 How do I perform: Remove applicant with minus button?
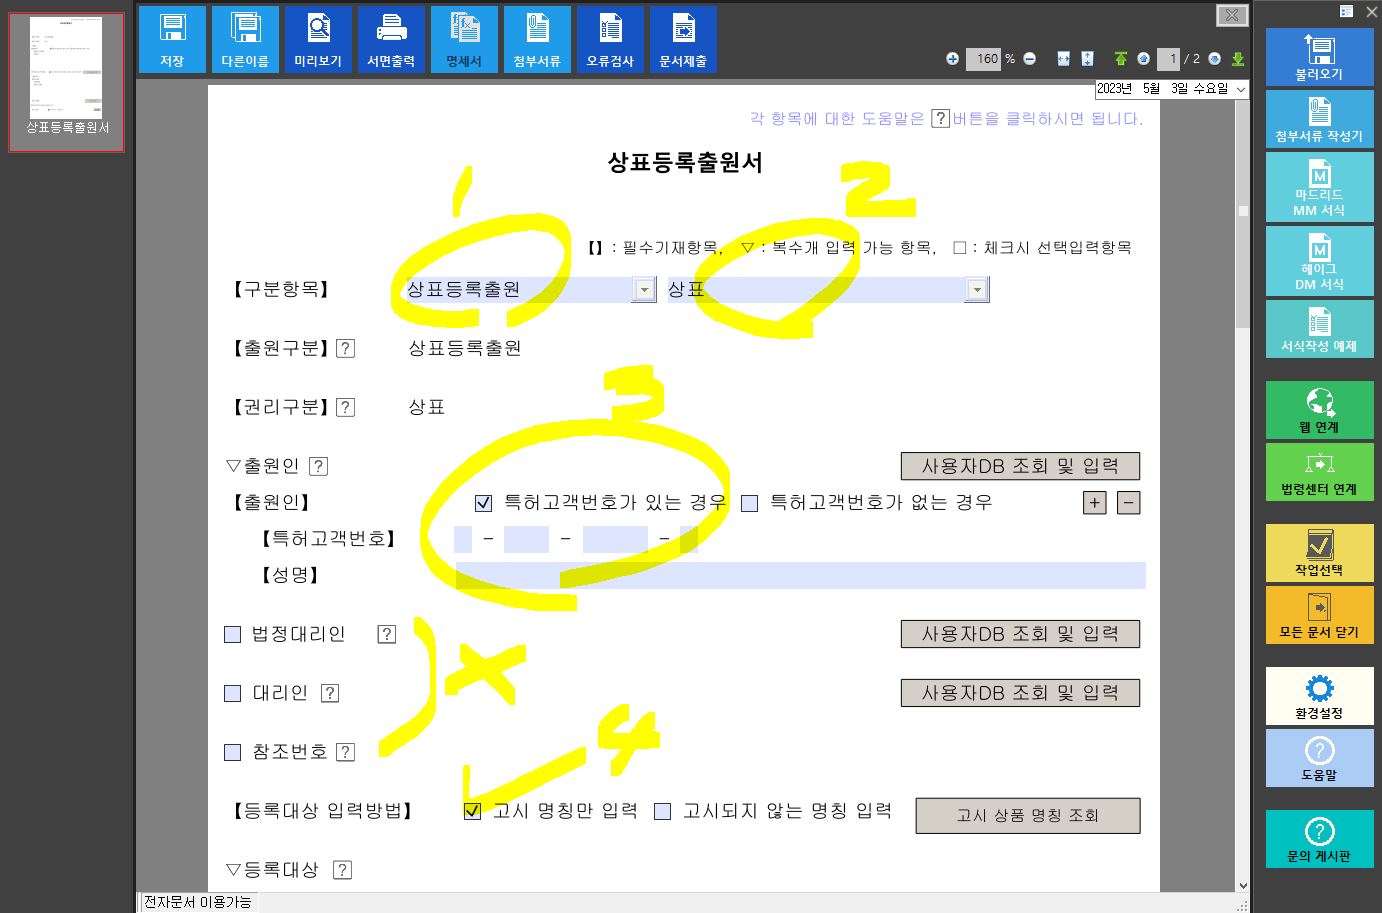click(1128, 503)
